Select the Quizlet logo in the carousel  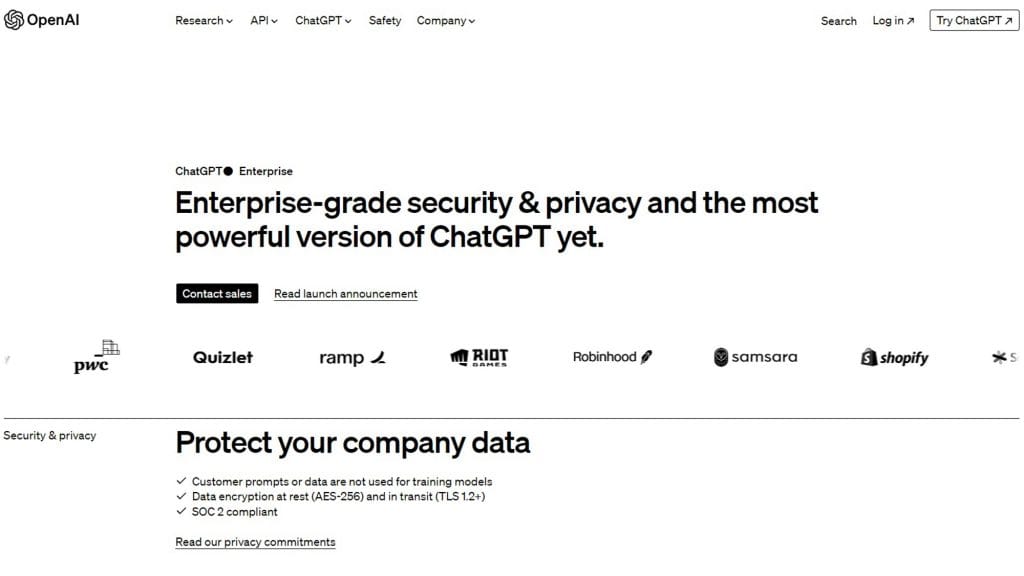tap(223, 357)
